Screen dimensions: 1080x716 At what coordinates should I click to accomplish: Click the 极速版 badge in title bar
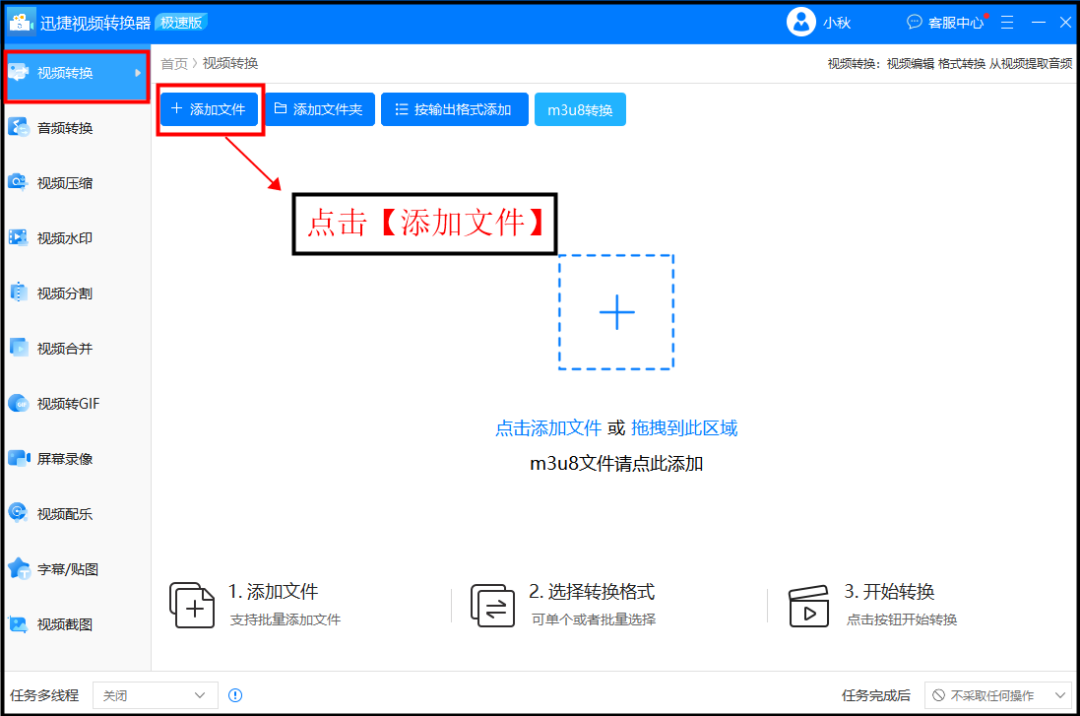182,23
